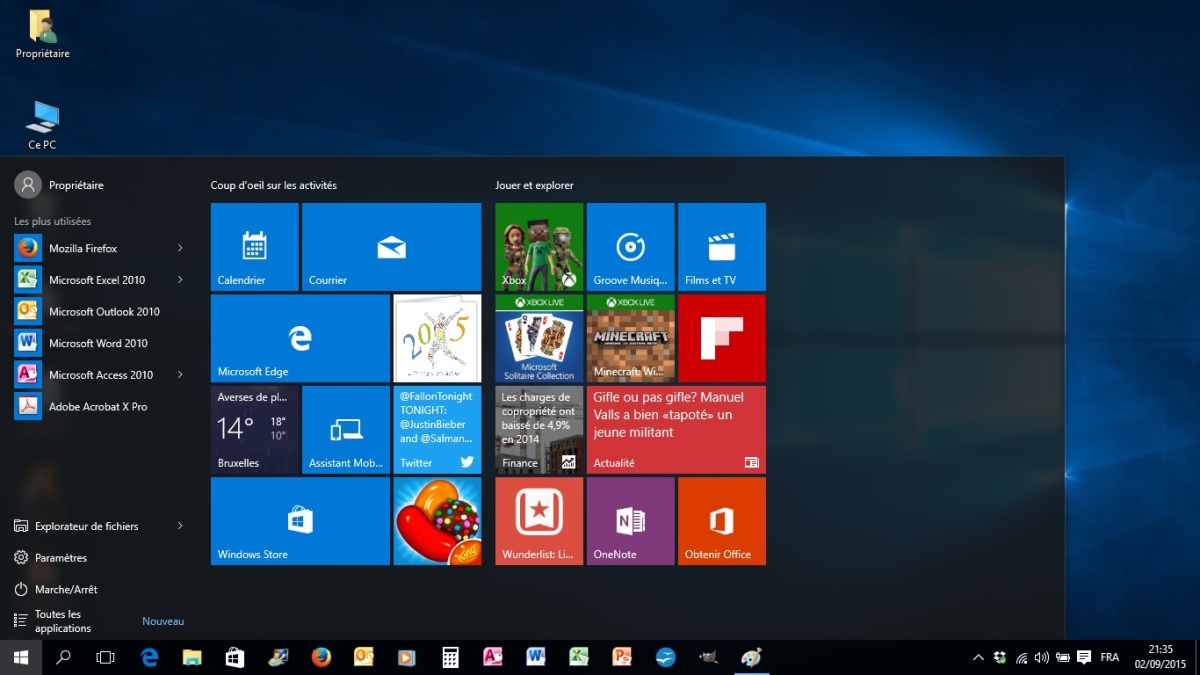Click the Calculator icon on the taskbar
This screenshot has height=675, width=1200.
click(x=450, y=657)
